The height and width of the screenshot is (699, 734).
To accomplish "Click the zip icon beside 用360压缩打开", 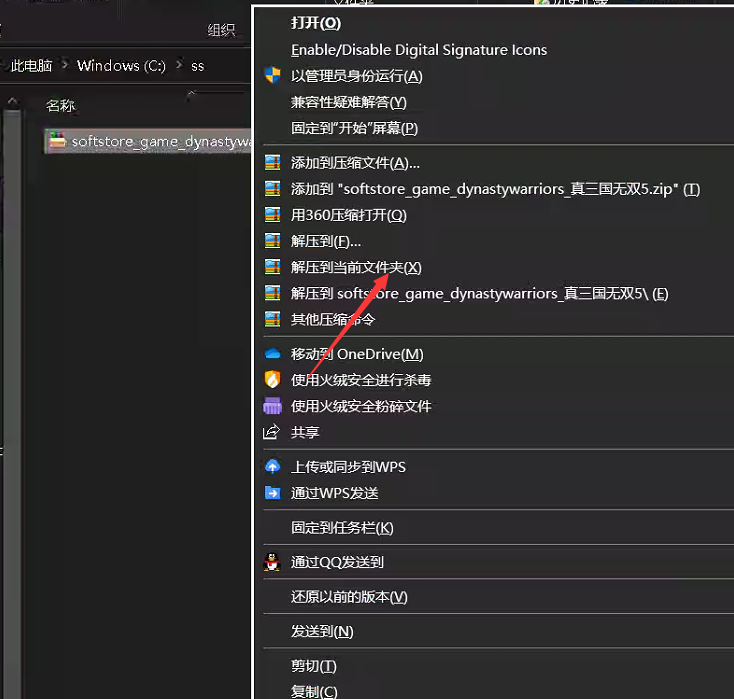I will click(x=272, y=215).
